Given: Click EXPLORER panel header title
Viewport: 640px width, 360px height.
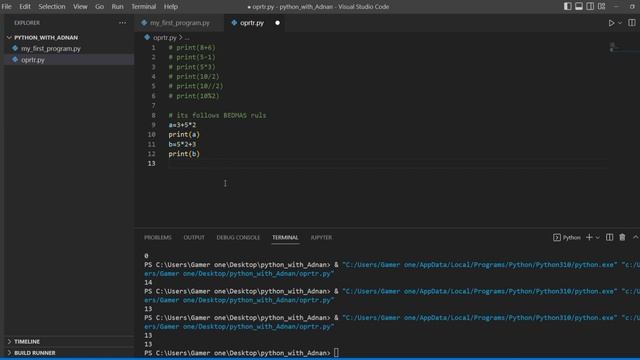Looking at the screenshot, I should pos(27,23).
